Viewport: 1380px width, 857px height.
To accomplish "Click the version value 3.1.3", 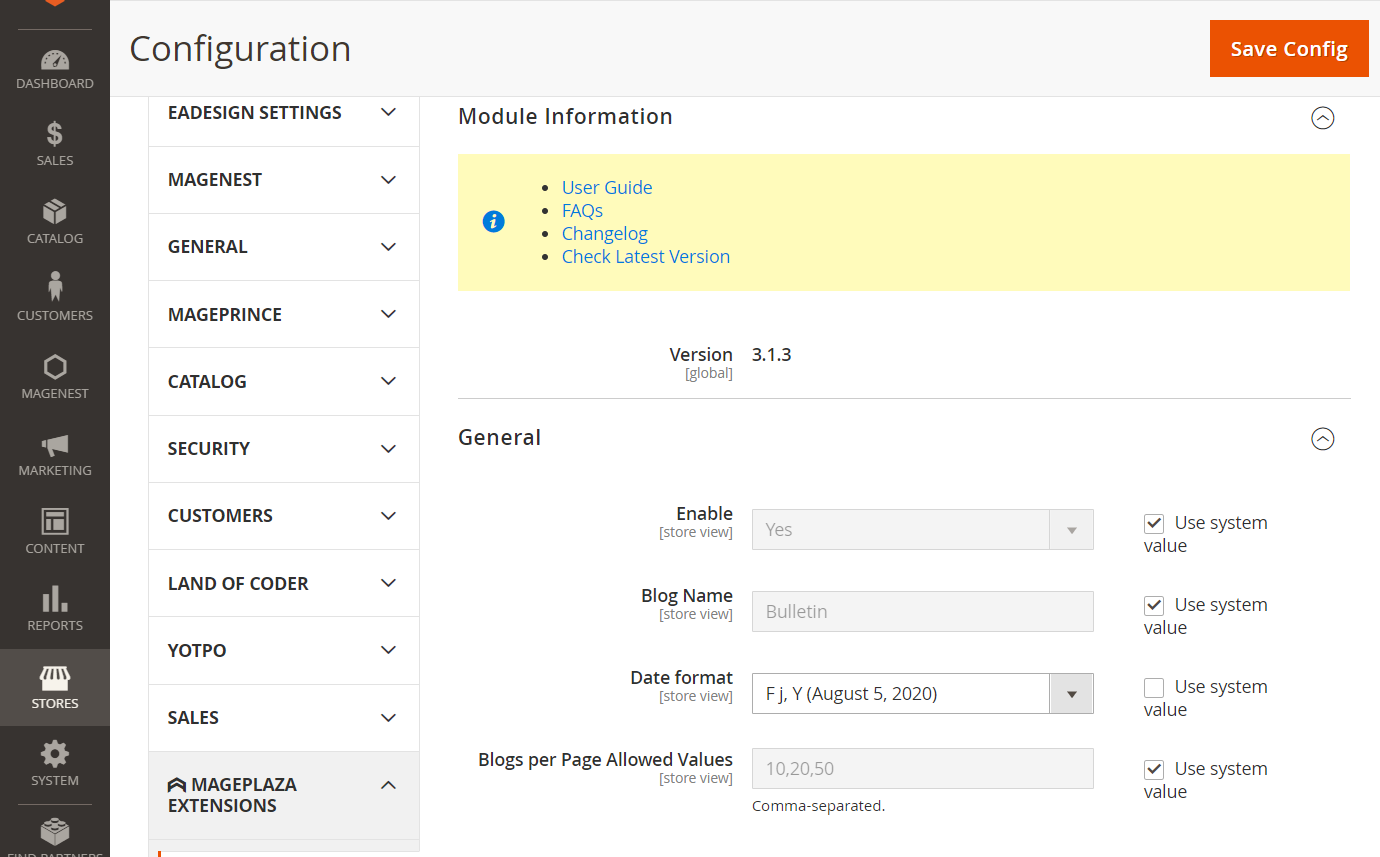I will (771, 354).
